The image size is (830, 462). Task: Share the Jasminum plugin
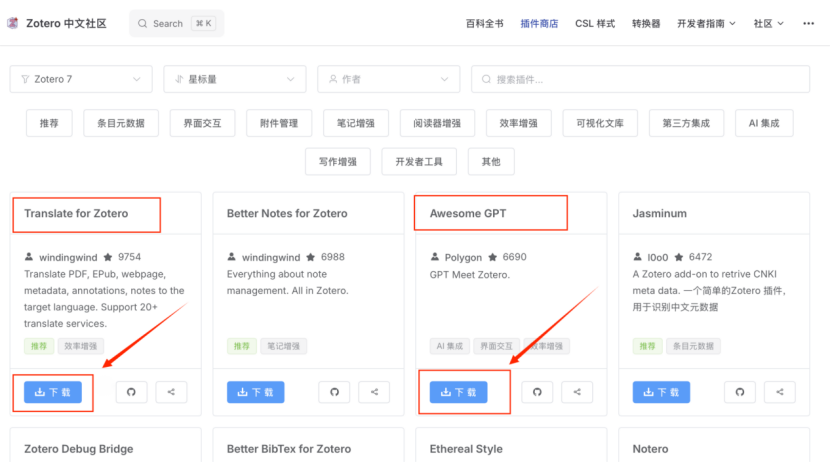tap(780, 392)
